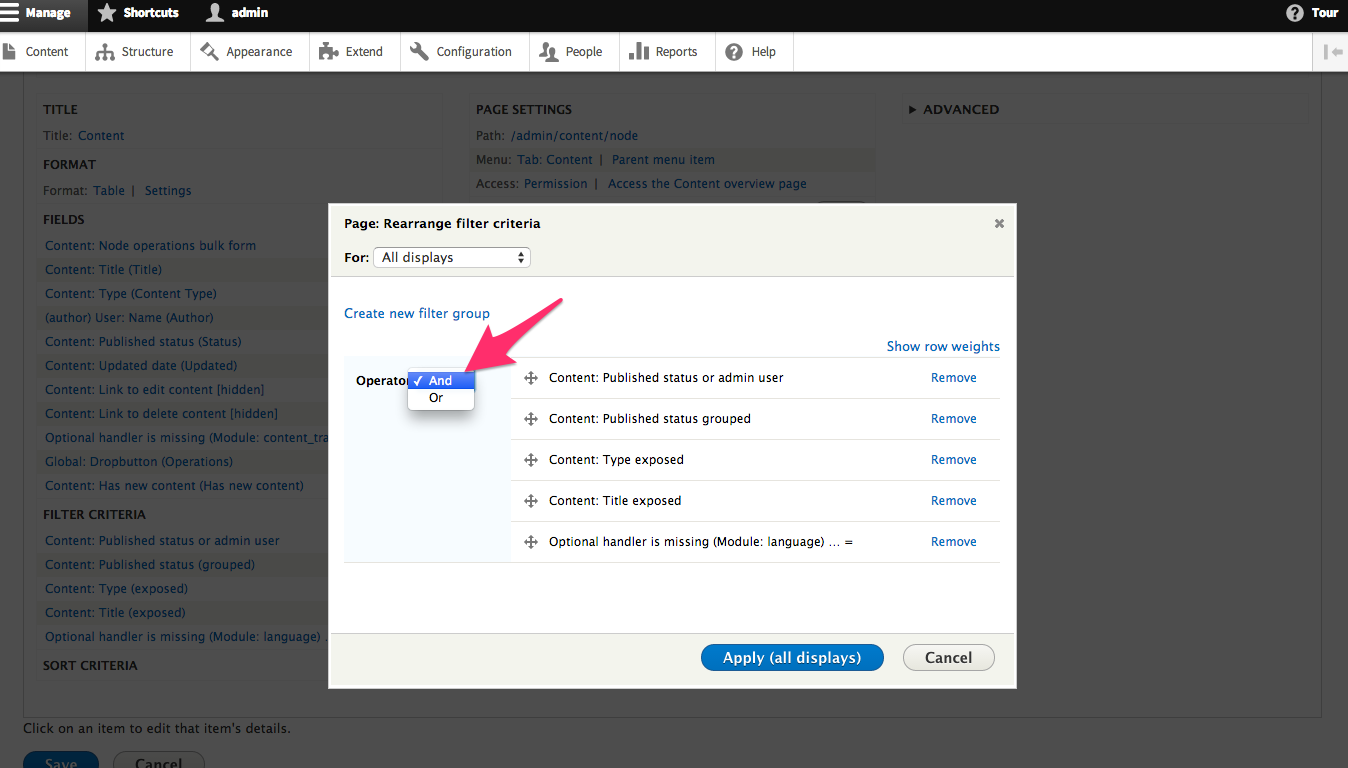
Task: Click Content: Link to edit content [hidden]
Action: click(x=154, y=390)
